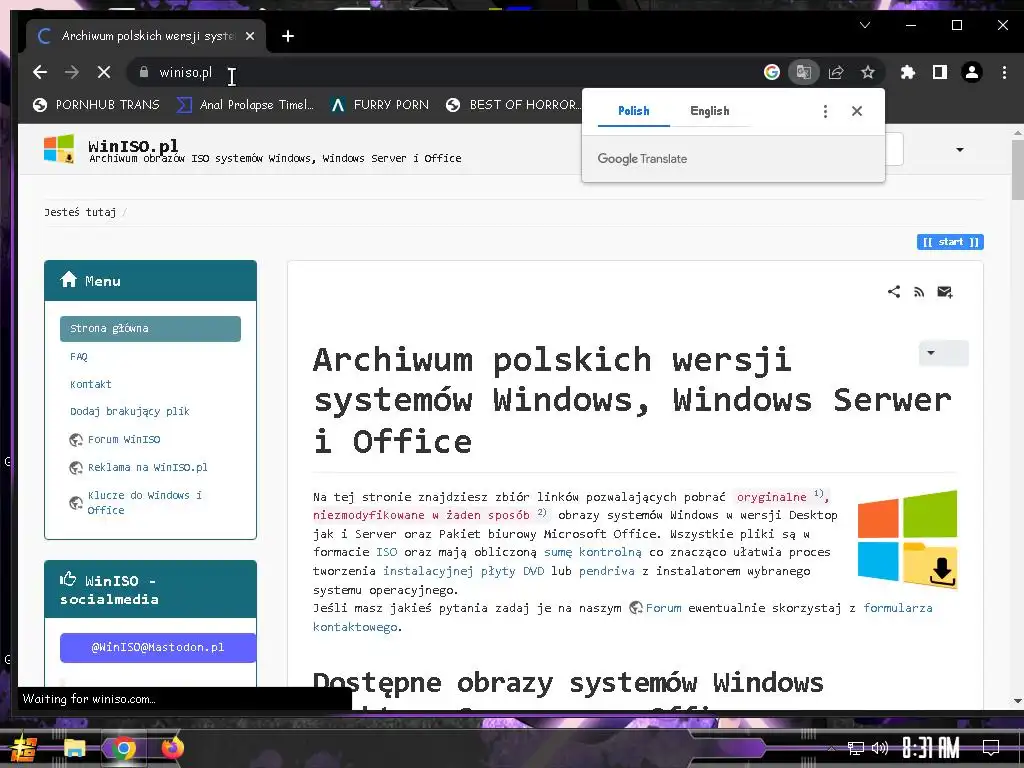
Task: Open the Windows Start button
Action: click(24, 748)
